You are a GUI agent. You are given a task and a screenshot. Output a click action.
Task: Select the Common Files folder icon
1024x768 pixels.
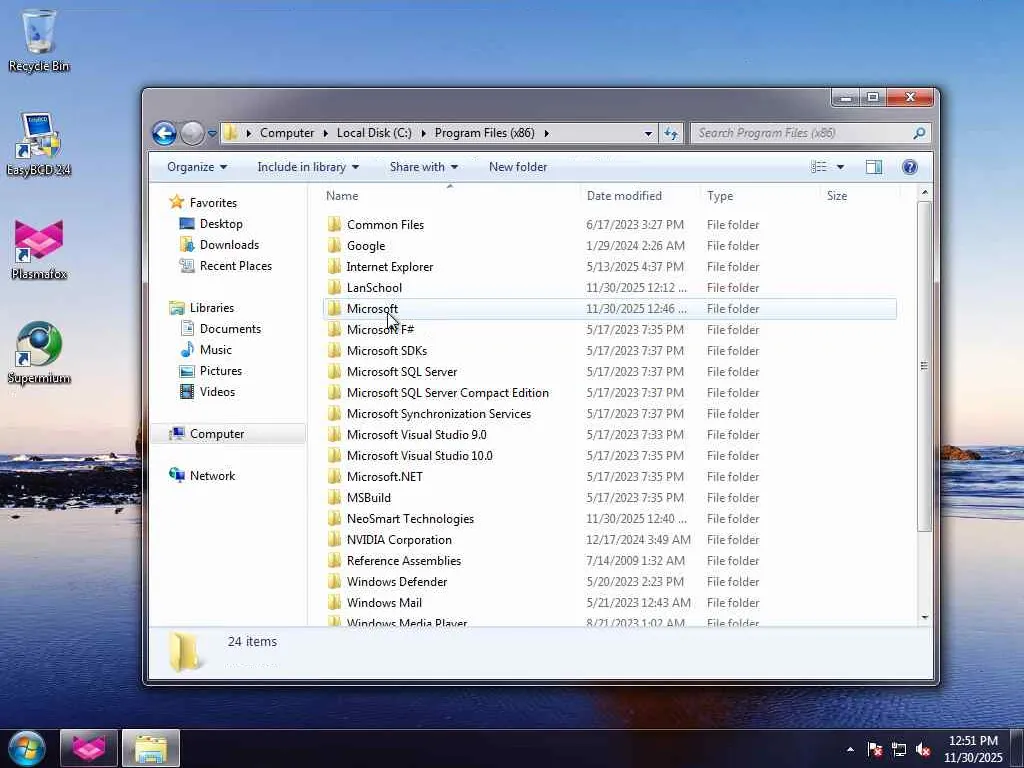tap(334, 225)
